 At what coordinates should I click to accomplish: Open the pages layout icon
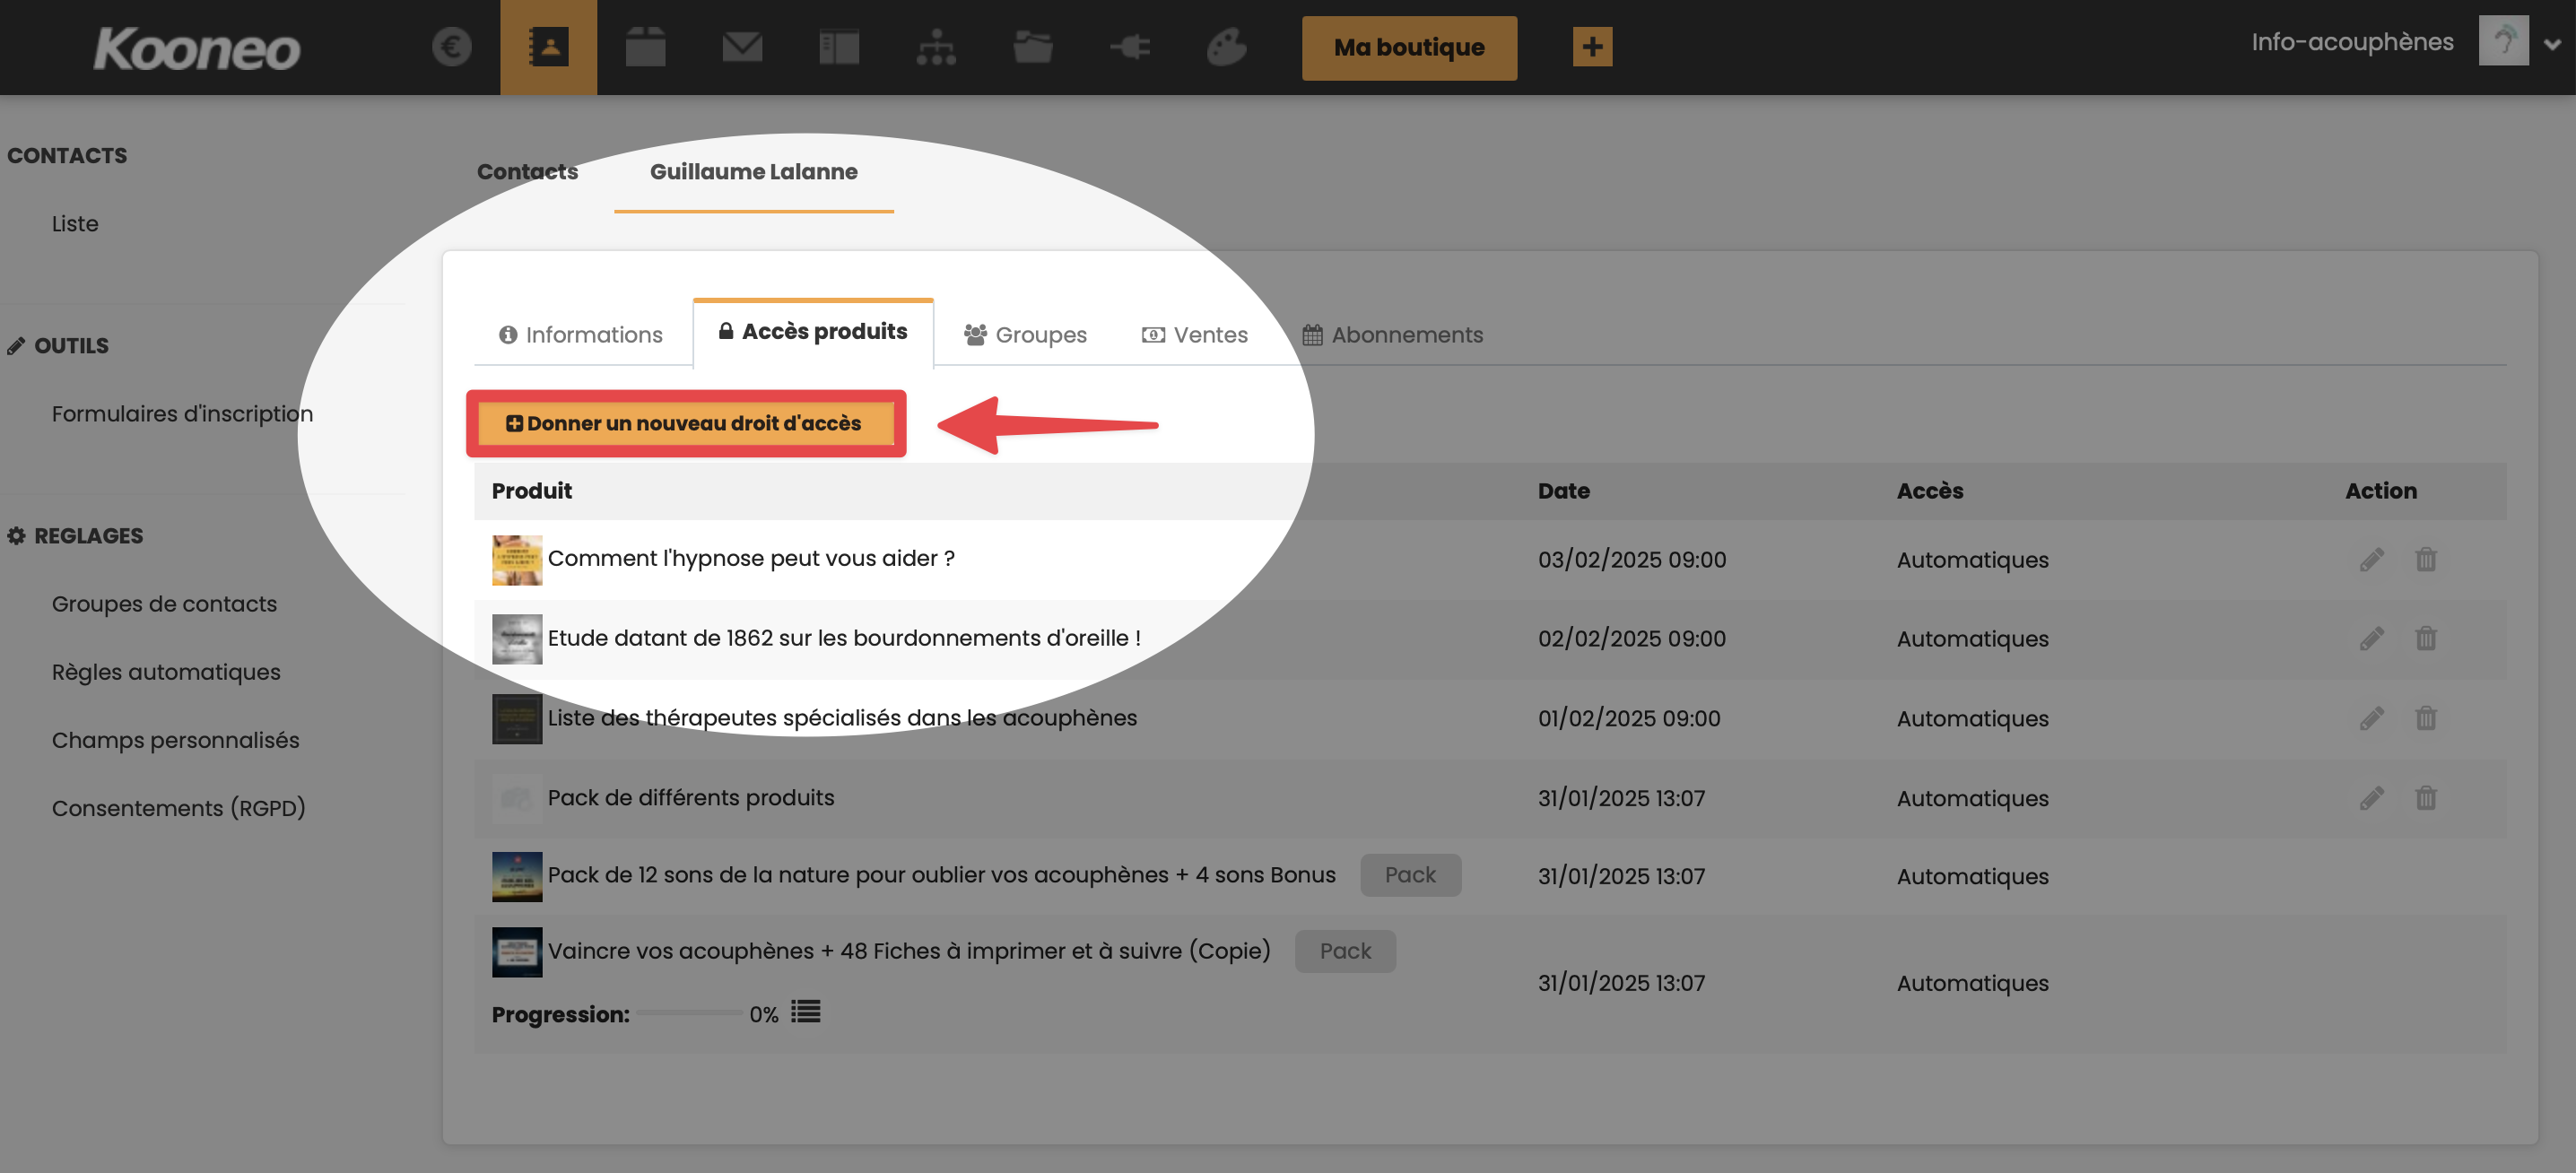point(839,47)
